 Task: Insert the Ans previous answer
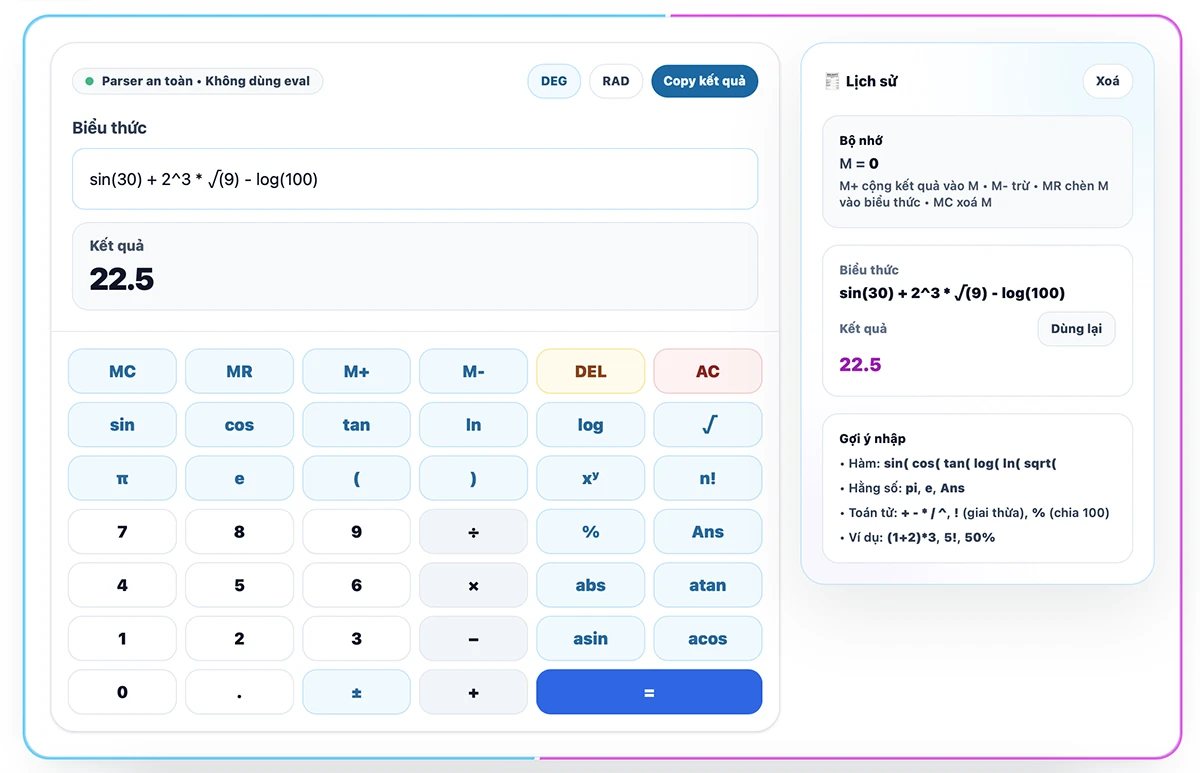click(707, 531)
